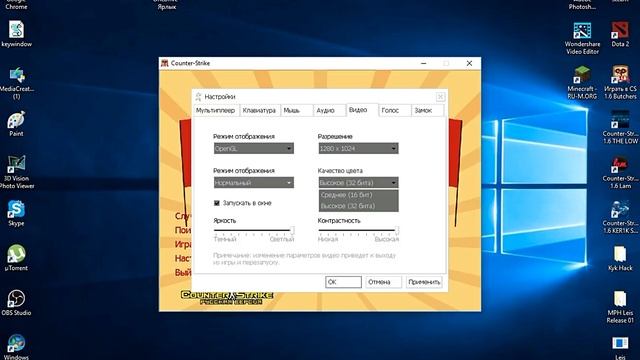Confirm settings with the ОК button
The width and height of the screenshot is (640, 360).
coord(343,282)
